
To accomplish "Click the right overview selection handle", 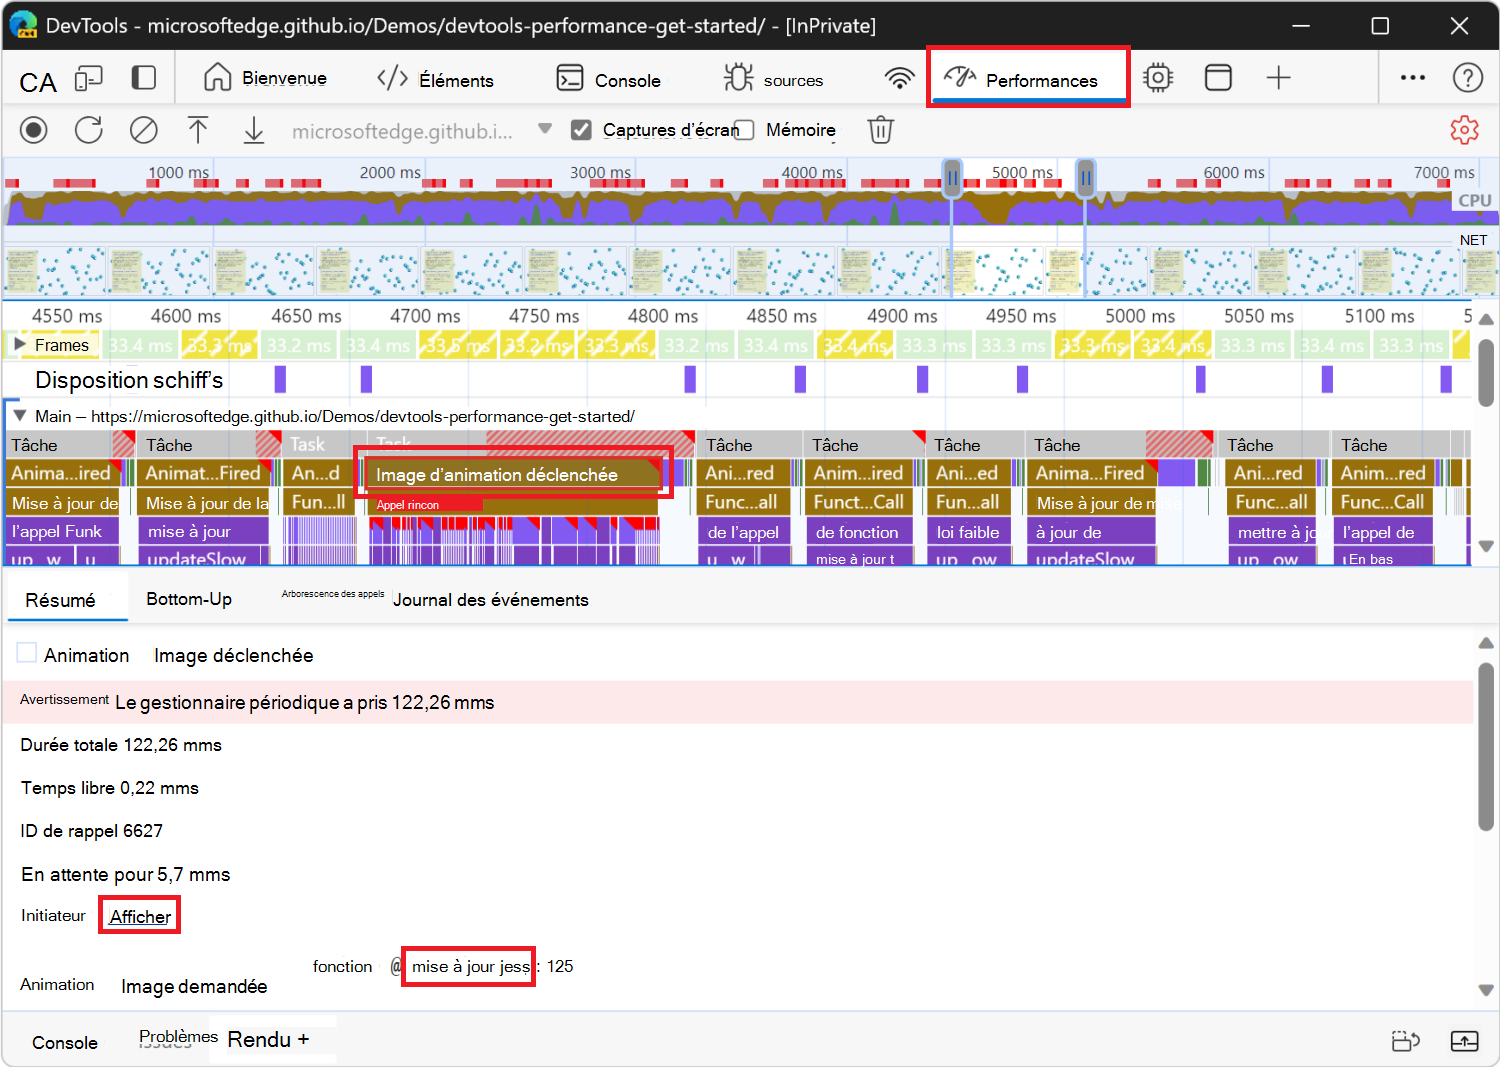I will [1085, 178].
